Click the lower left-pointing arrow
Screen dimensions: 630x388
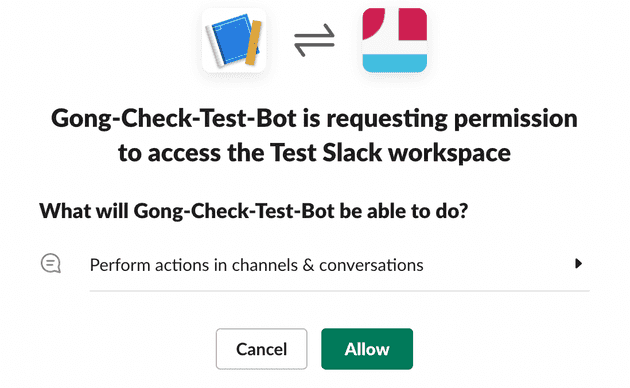pyautogui.click(x=314, y=49)
